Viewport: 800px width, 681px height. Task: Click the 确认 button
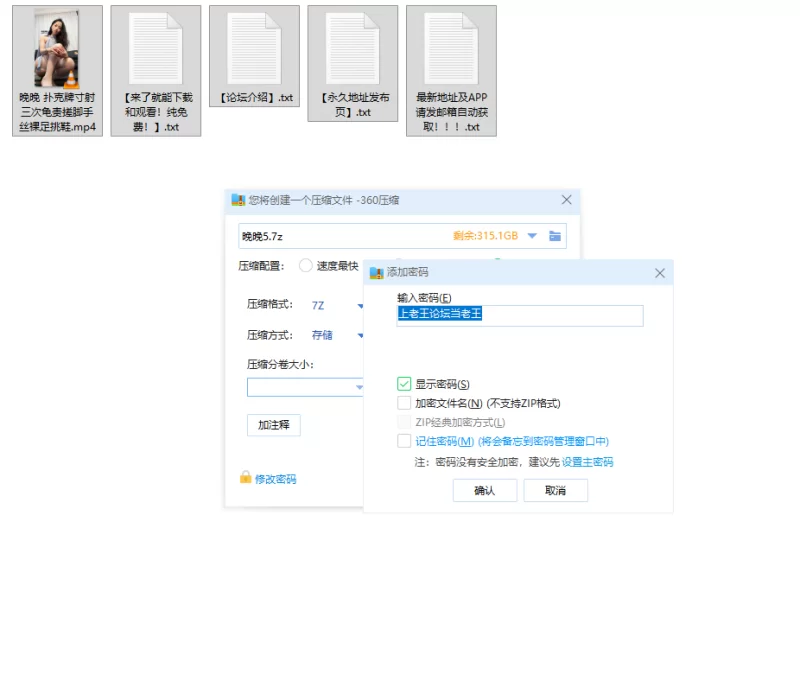[485, 490]
